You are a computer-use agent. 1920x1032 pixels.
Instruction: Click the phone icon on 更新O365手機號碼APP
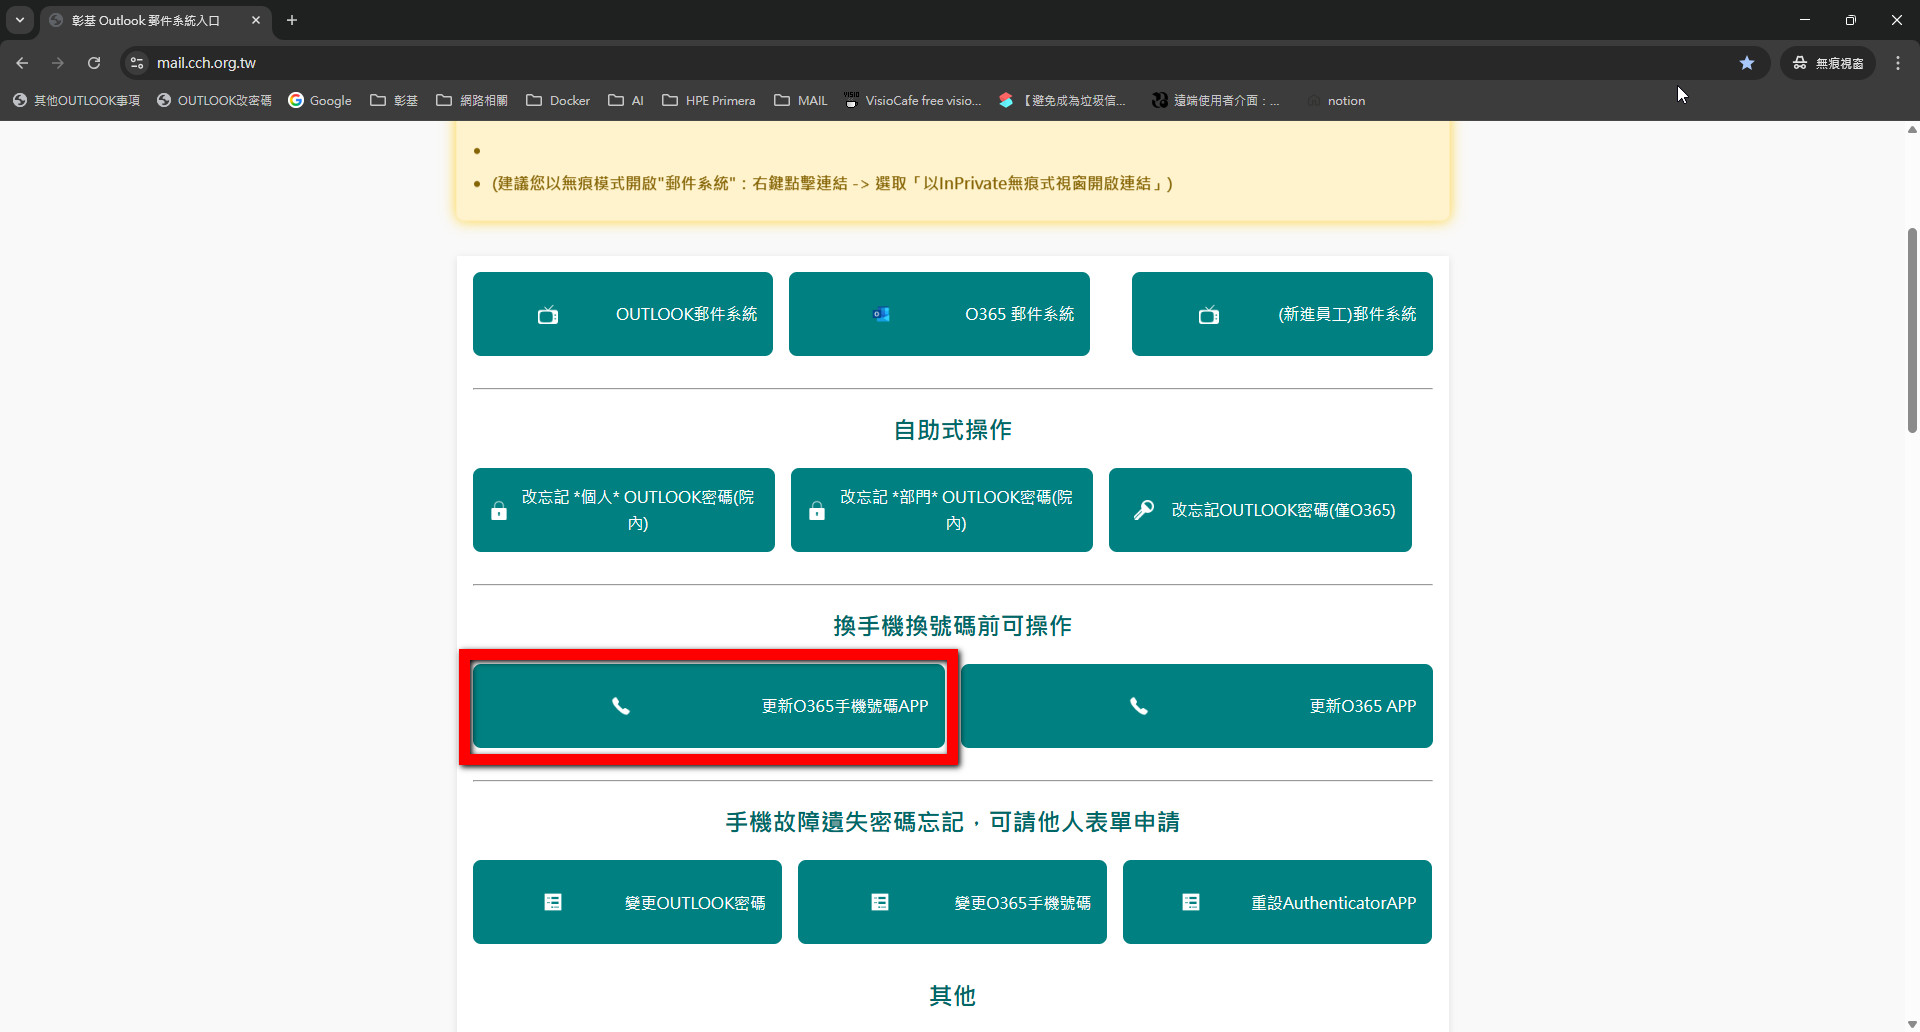coord(620,706)
